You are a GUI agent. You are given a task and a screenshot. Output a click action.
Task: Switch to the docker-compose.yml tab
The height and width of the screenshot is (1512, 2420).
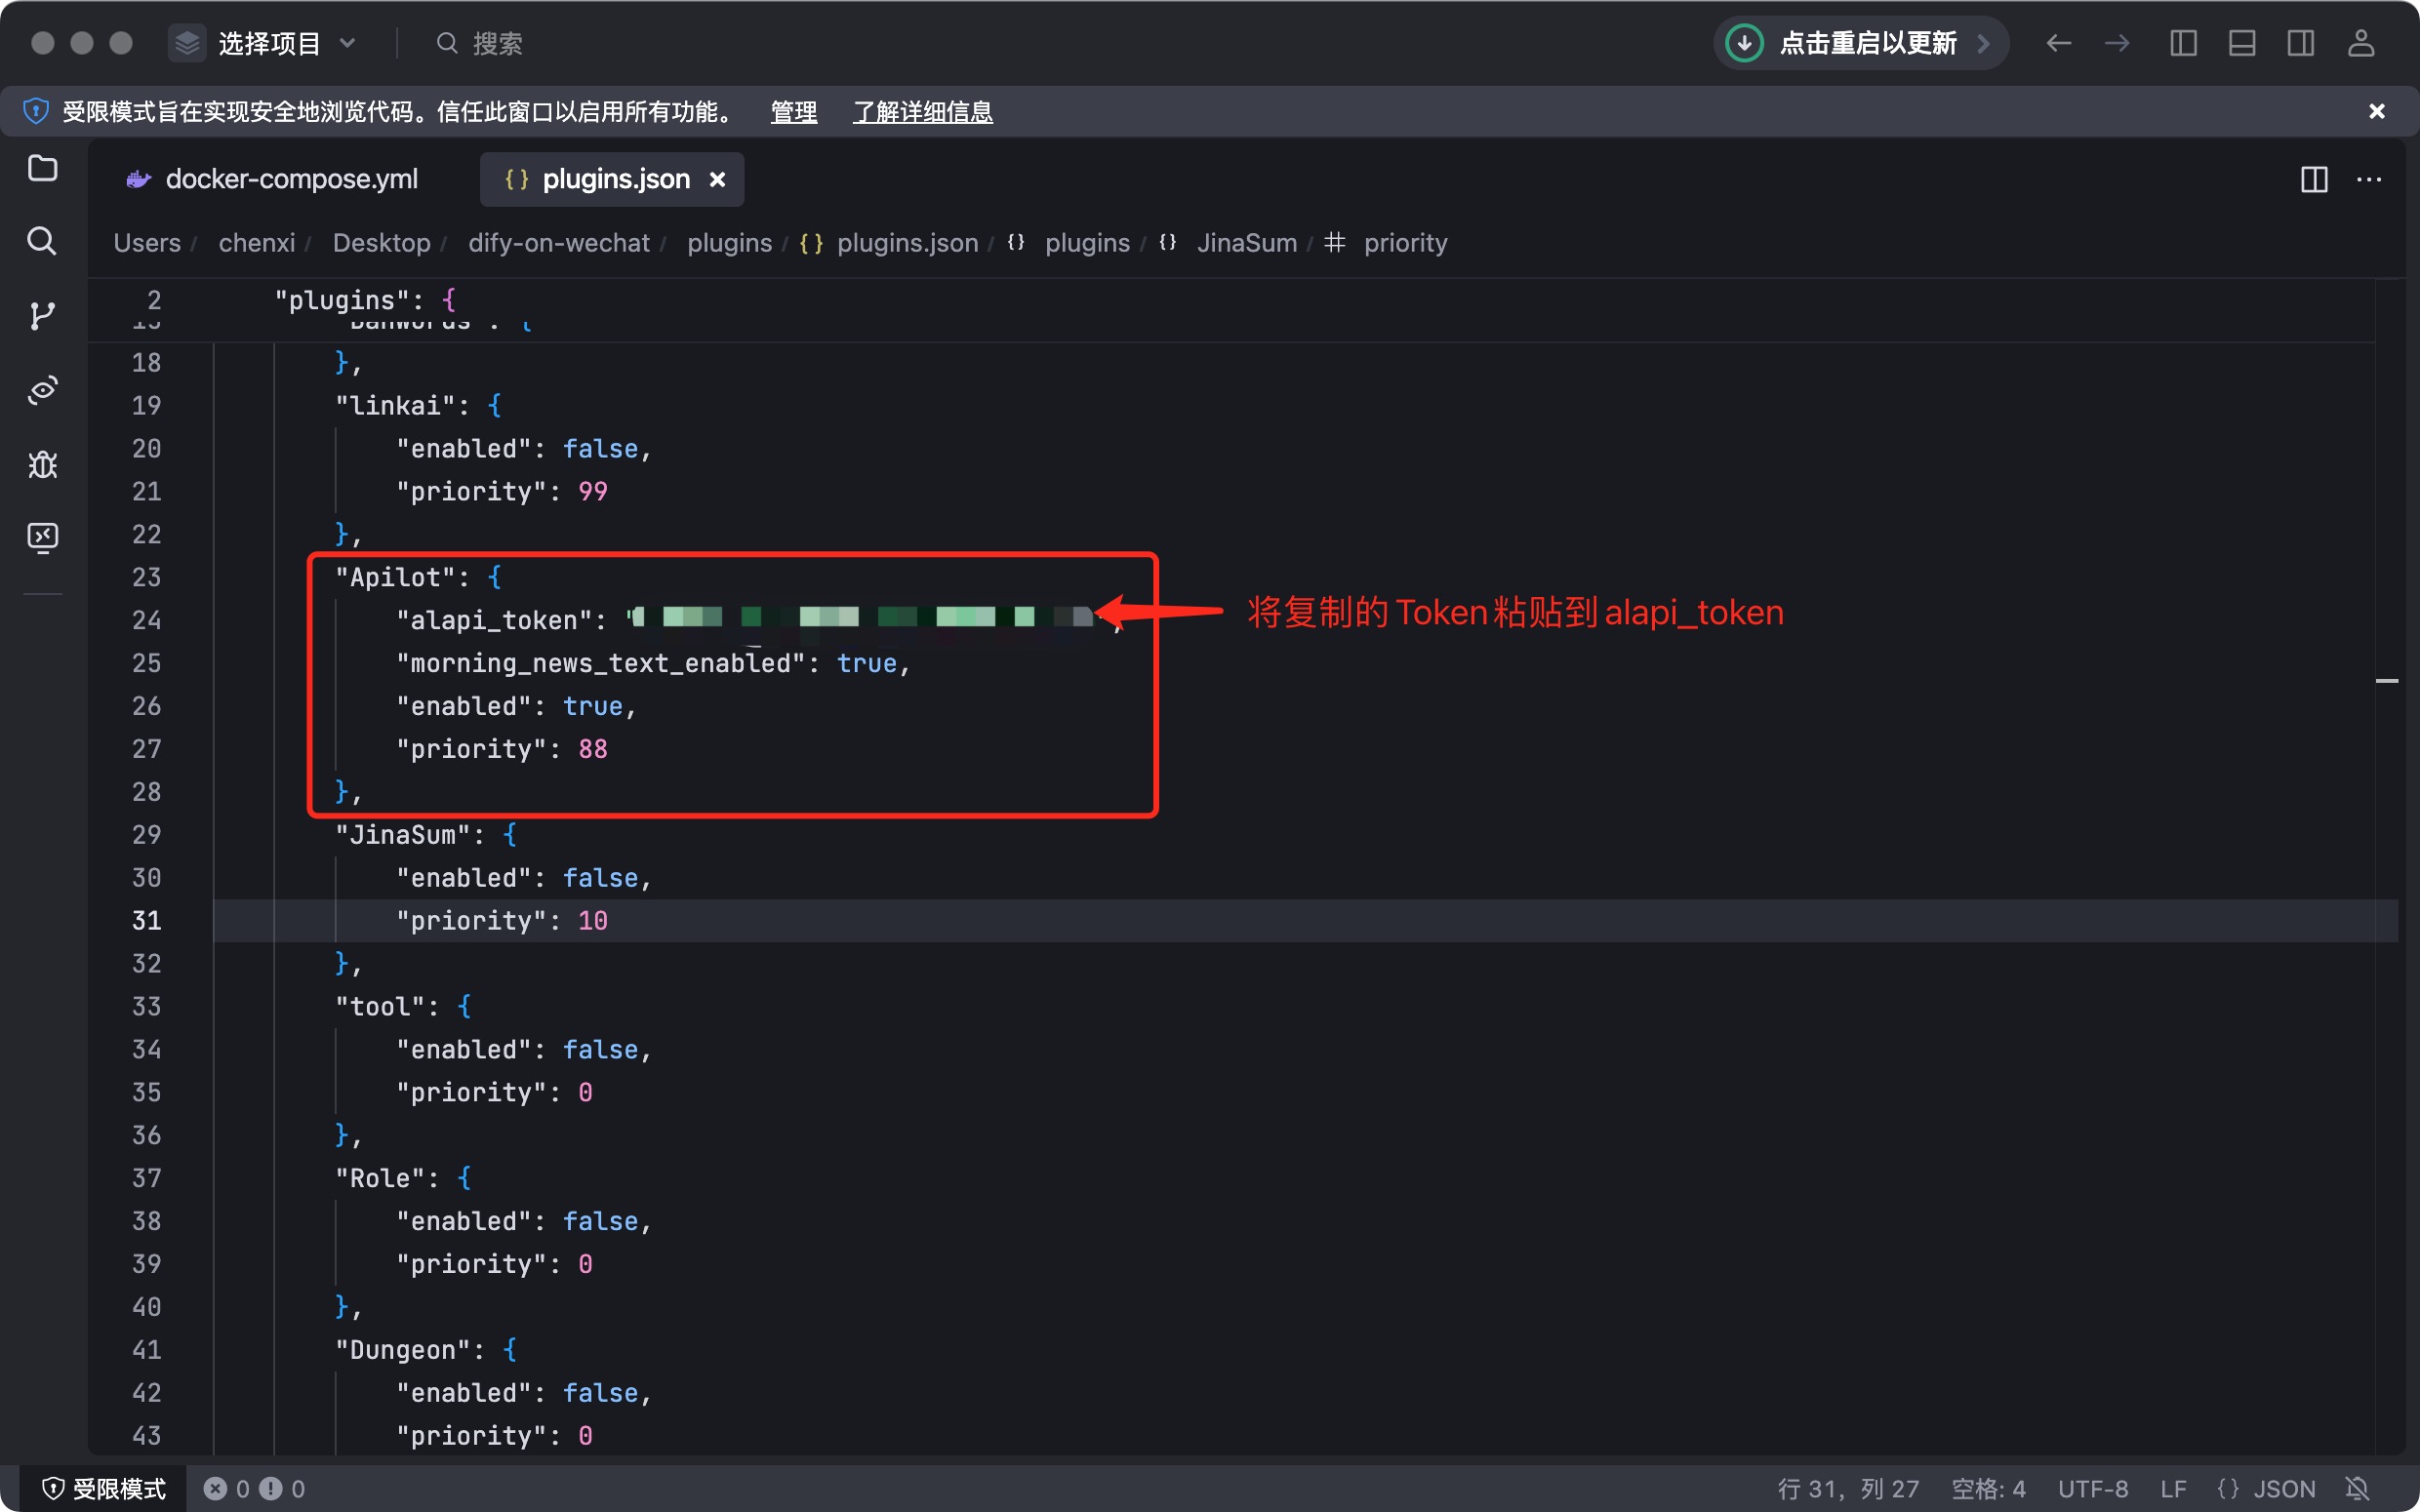coord(290,180)
